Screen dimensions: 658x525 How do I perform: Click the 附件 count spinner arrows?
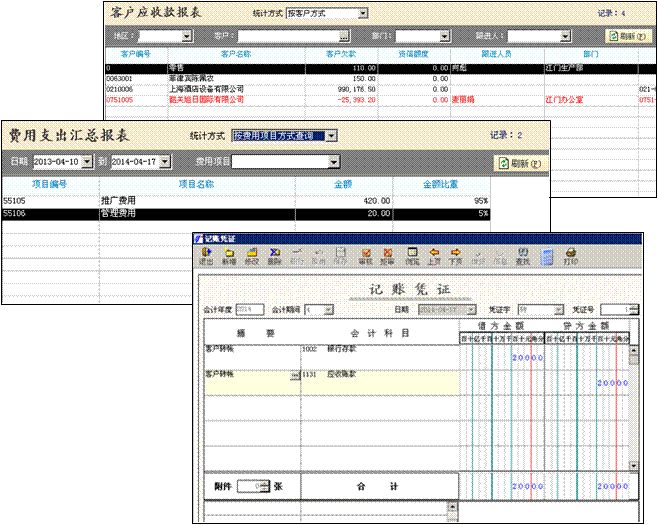264,485
